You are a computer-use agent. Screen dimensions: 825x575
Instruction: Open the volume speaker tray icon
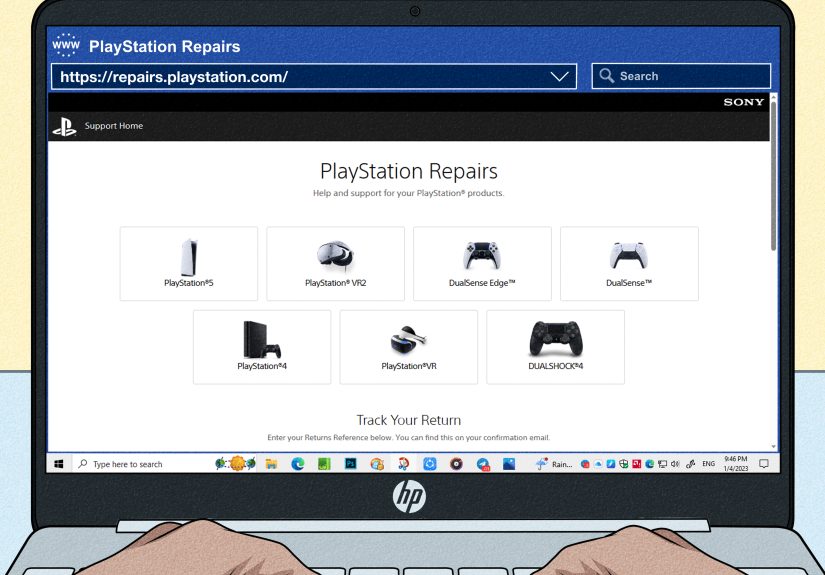676,464
